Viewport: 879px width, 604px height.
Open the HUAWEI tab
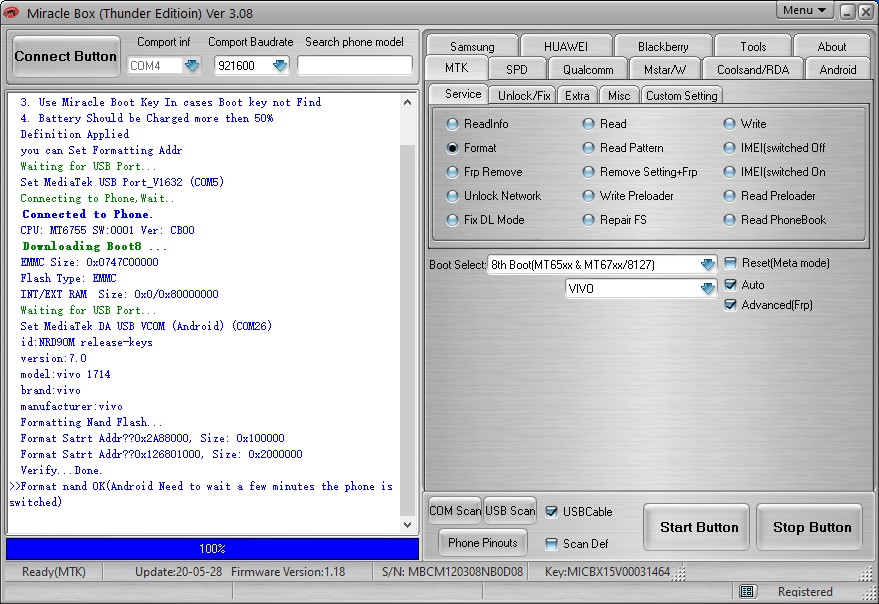566,46
